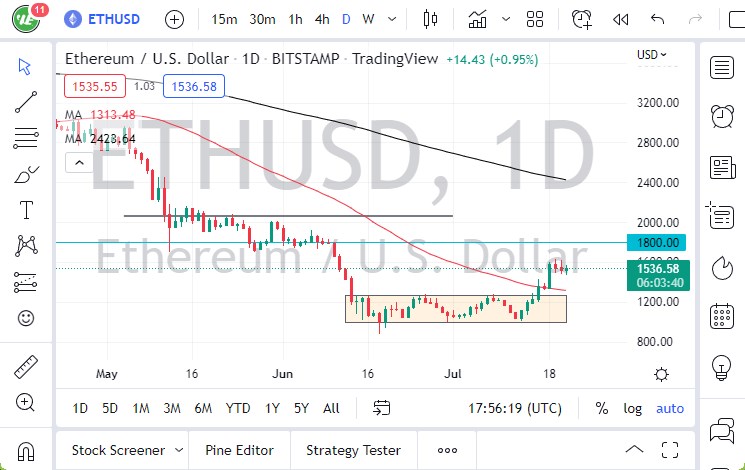Toggle percent scale mode

(602, 408)
